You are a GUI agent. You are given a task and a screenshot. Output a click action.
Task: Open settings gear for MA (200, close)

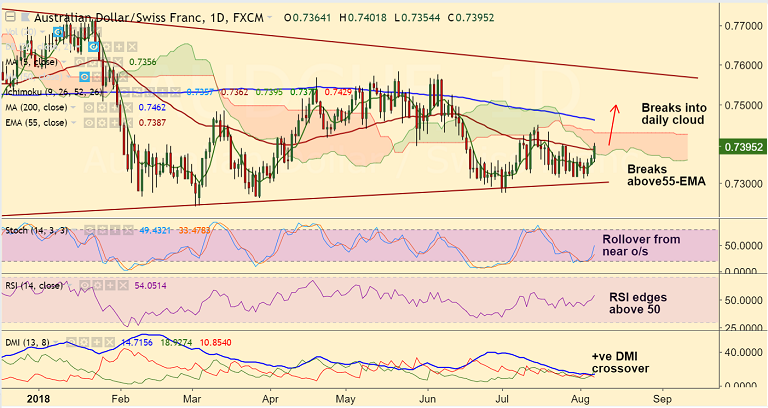(x=102, y=107)
